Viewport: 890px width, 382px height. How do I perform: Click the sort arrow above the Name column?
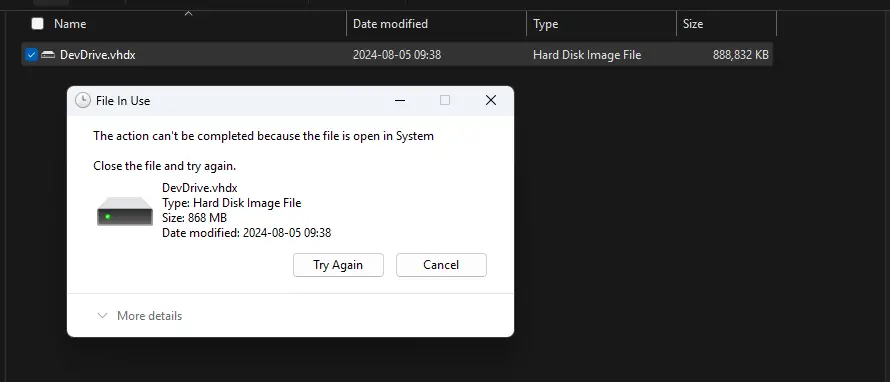(188, 14)
